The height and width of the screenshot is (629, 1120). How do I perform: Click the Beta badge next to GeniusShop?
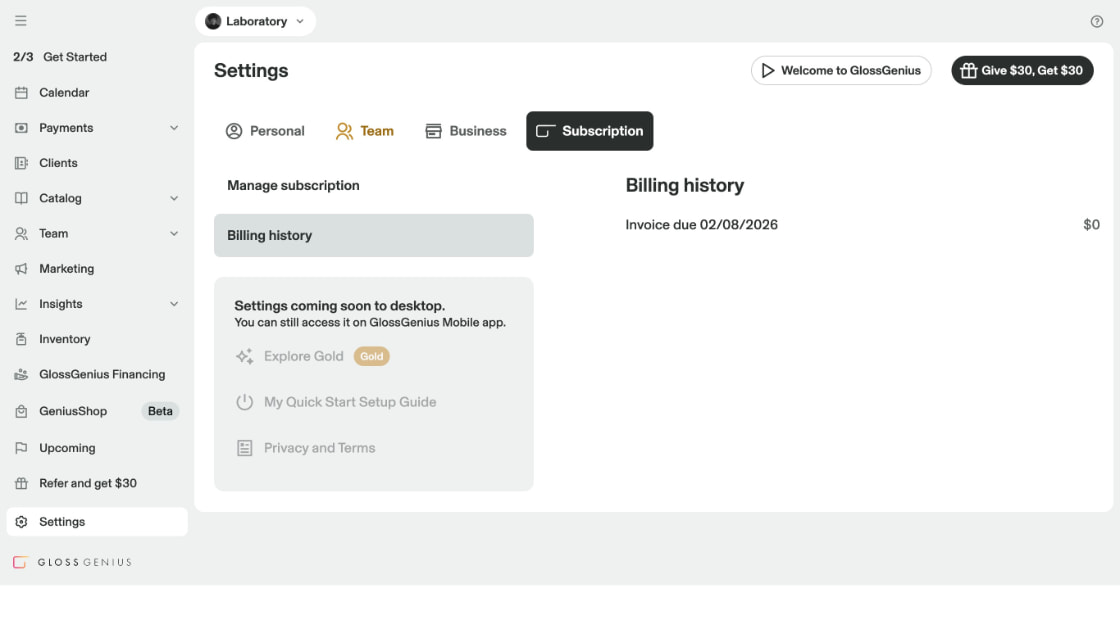click(x=160, y=411)
